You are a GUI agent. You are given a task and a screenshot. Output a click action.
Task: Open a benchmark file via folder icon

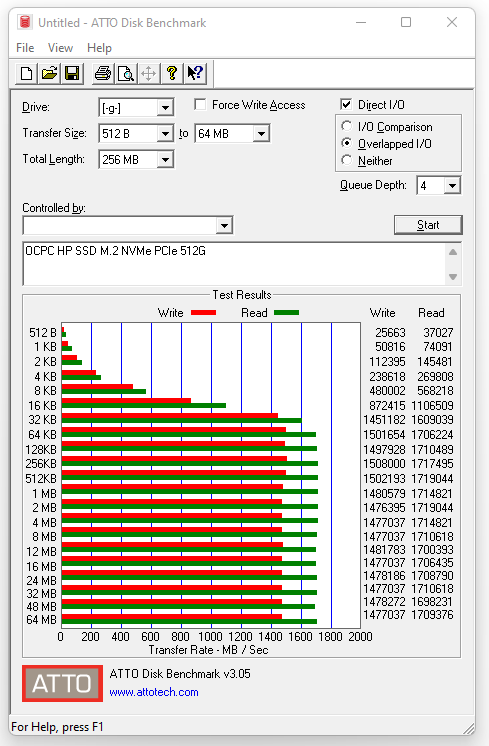(x=49, y=73)
